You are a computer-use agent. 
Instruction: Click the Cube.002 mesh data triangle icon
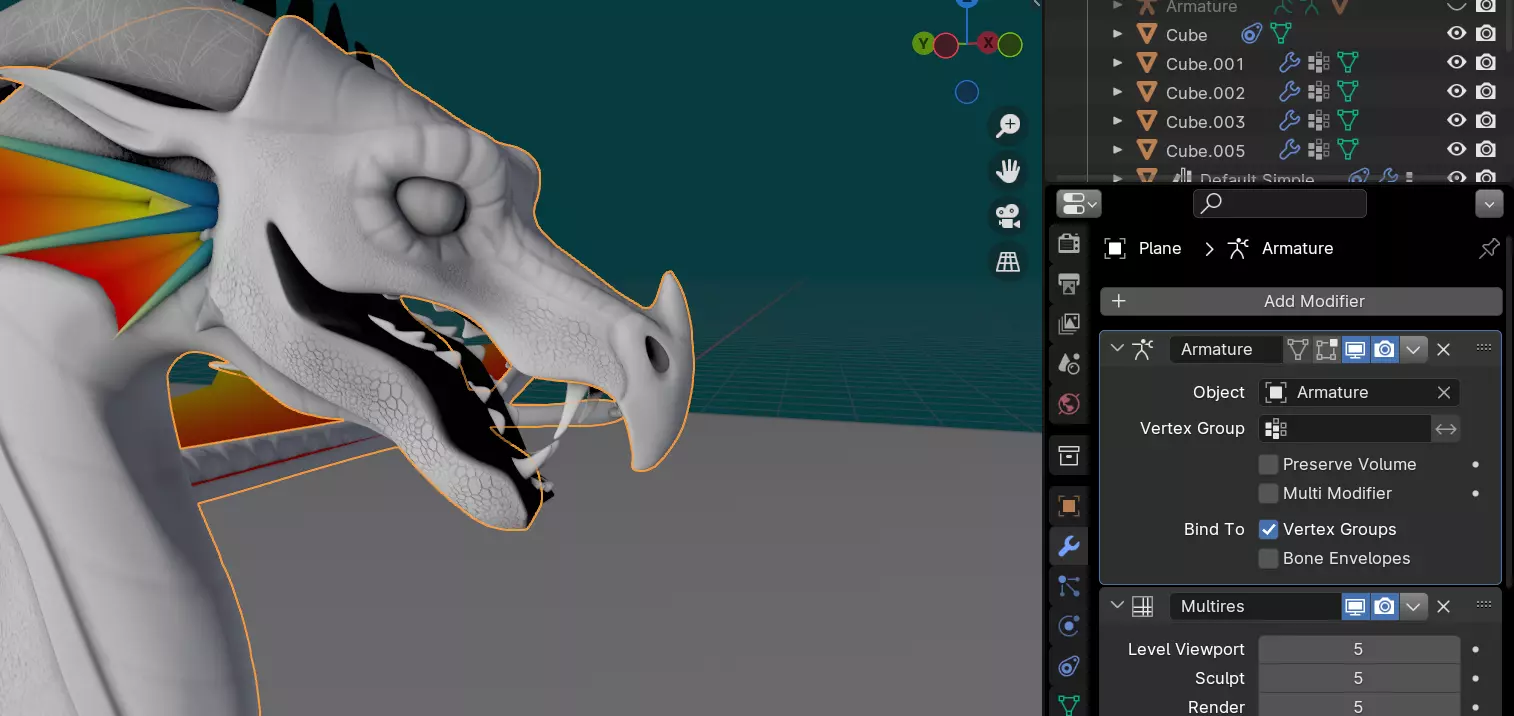coord(1348,93)
